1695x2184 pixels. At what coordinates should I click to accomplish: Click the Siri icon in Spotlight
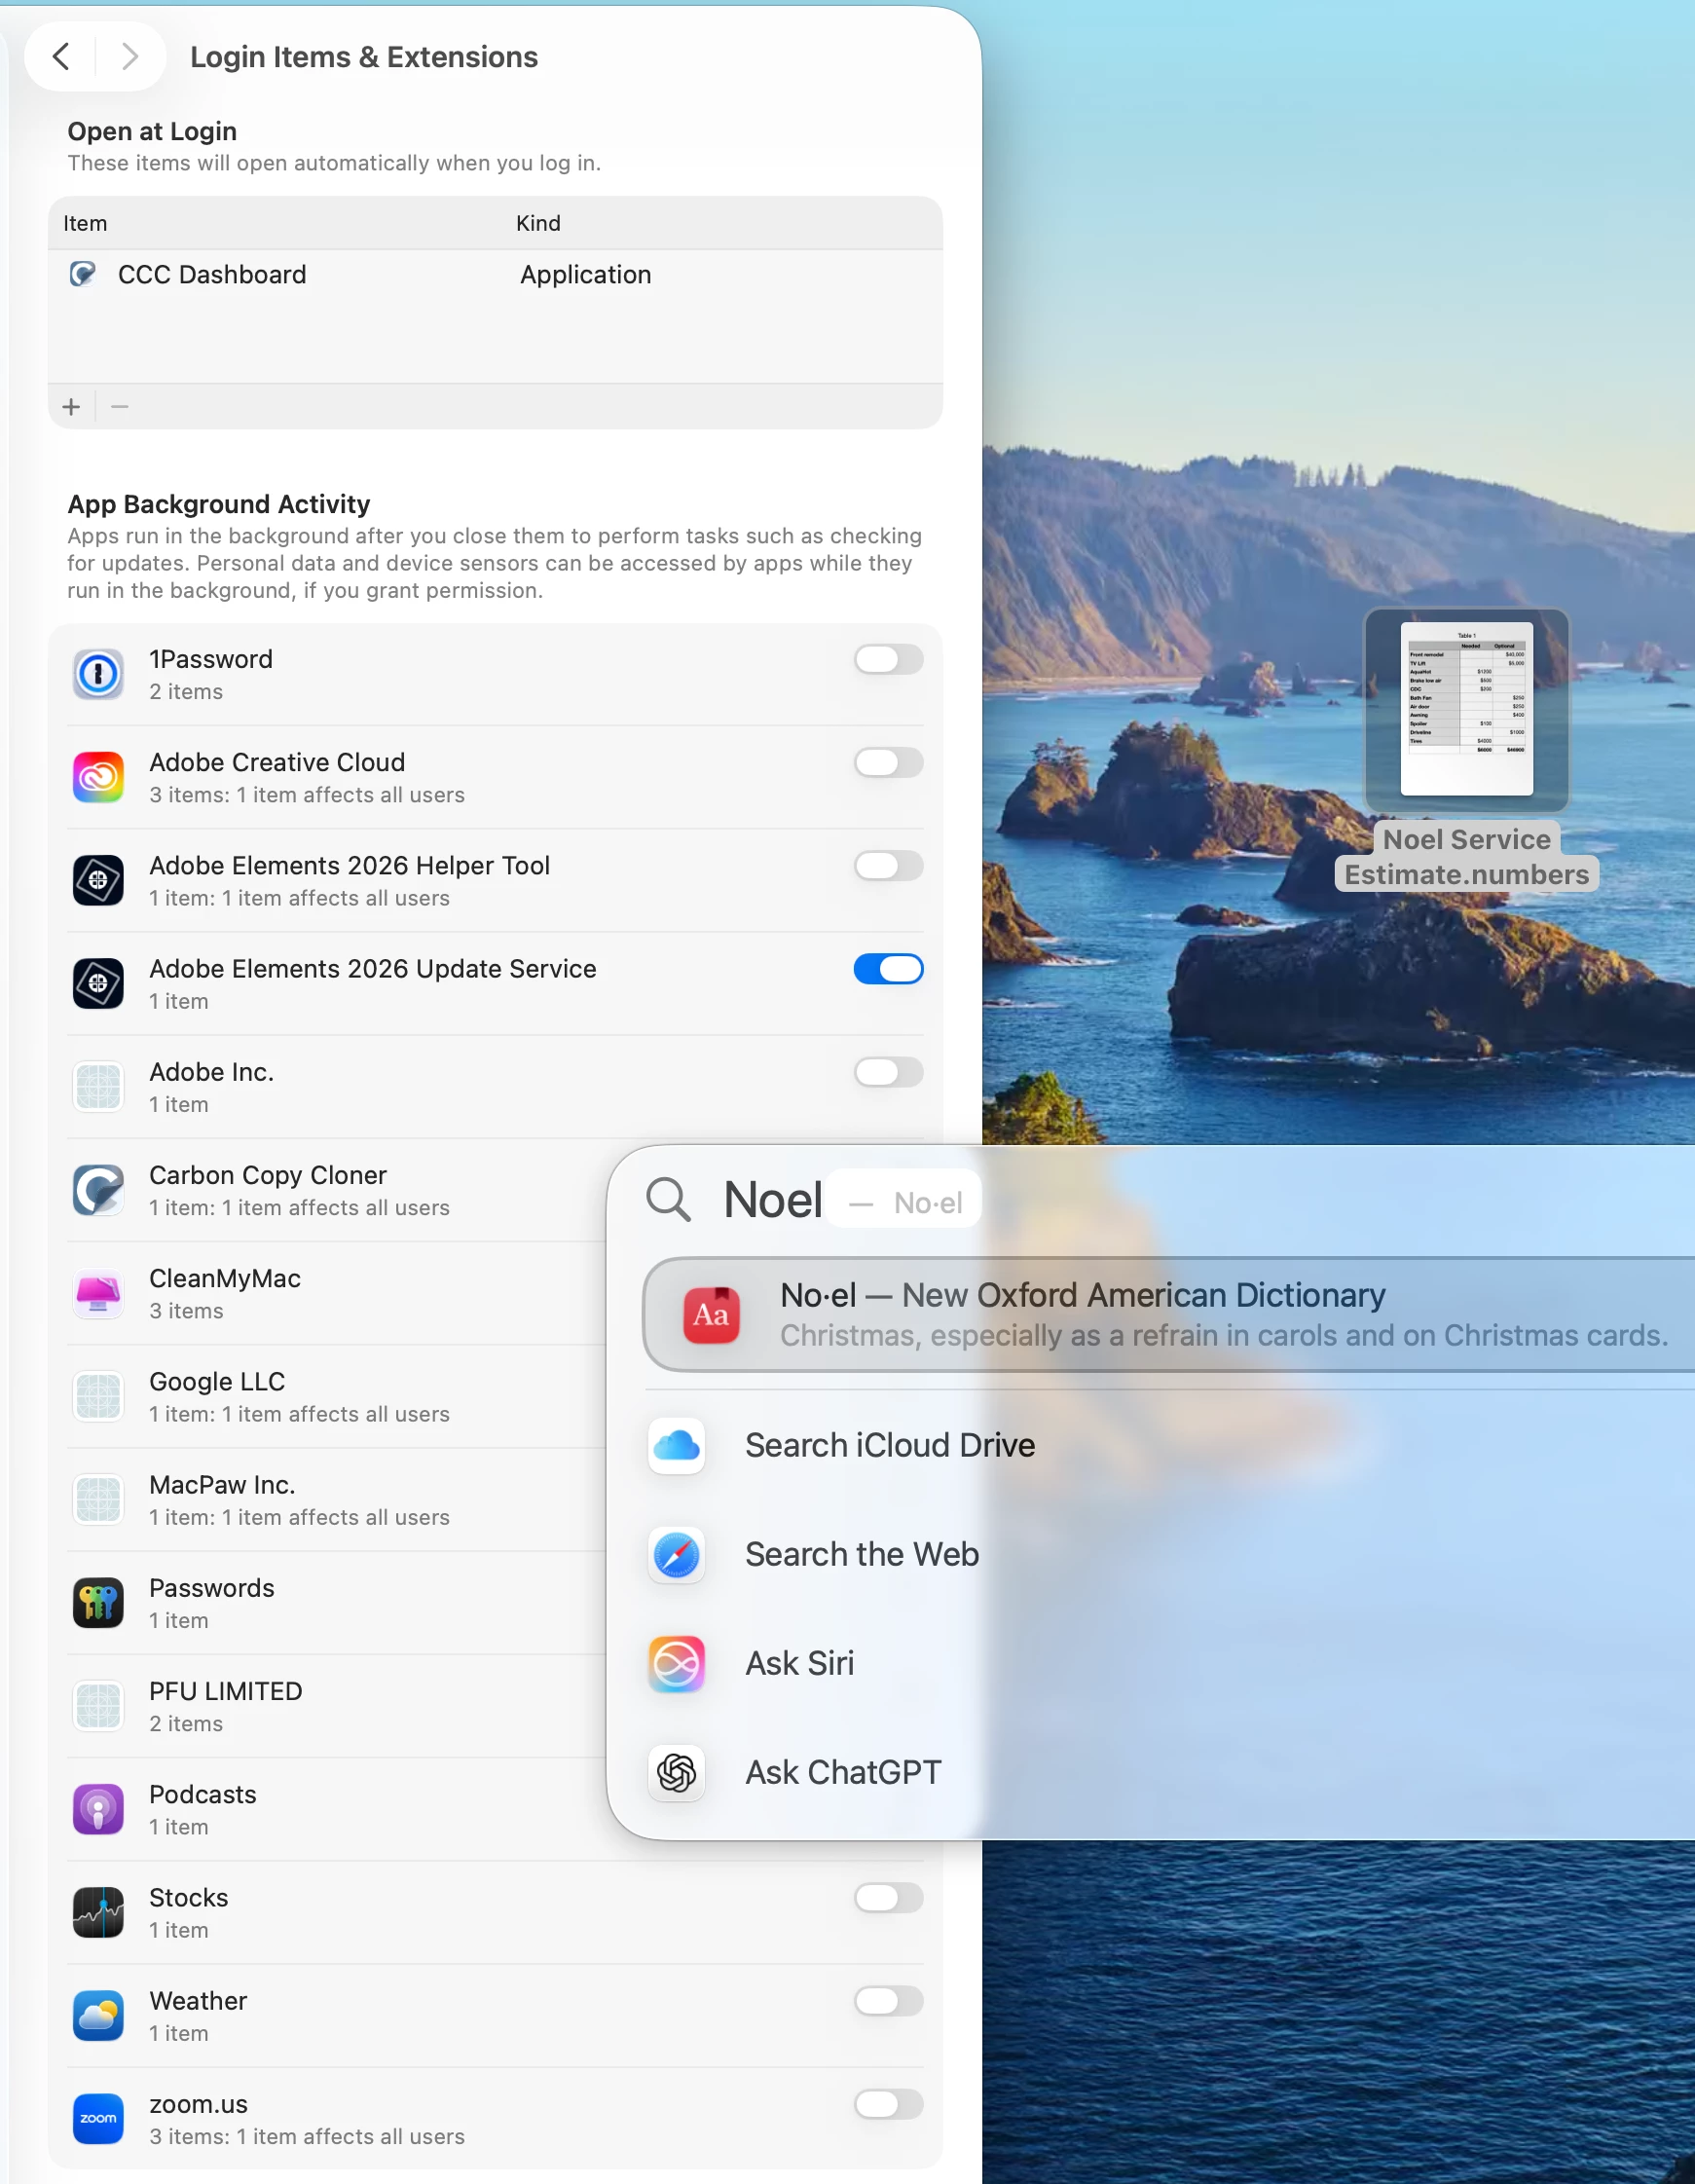point(677,1664)
